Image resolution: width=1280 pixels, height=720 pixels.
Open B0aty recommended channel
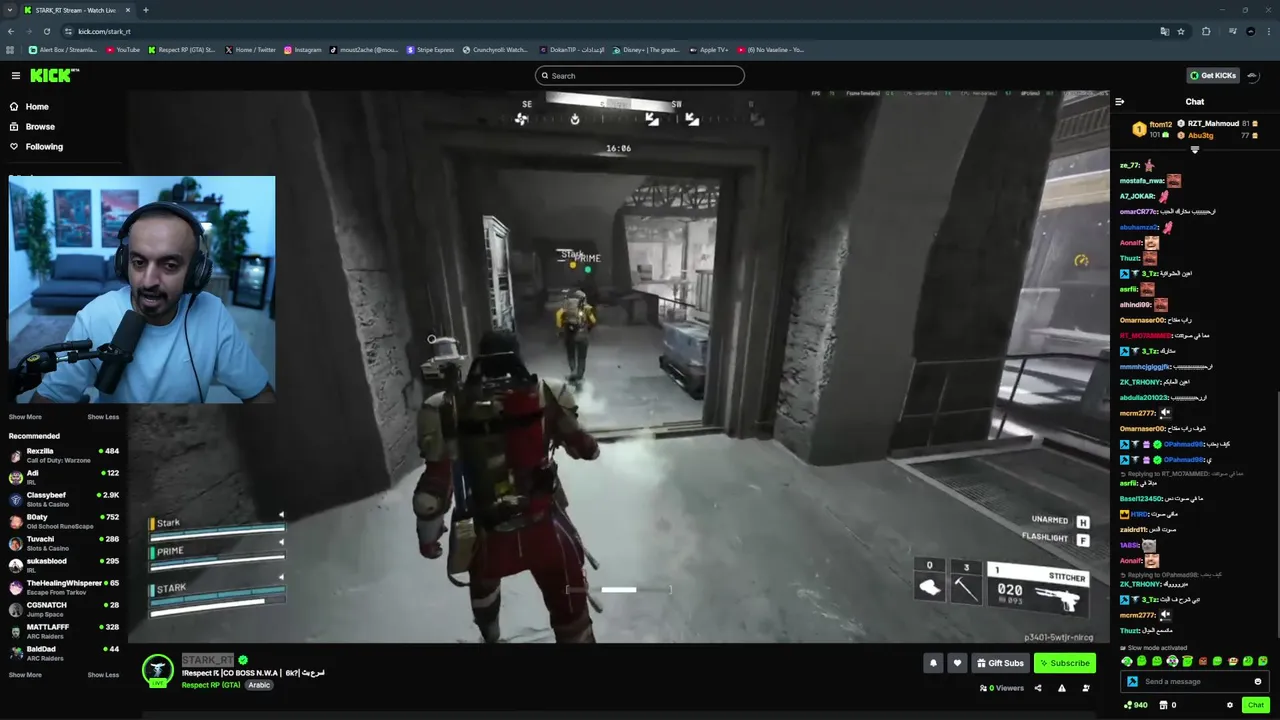tap(64, 521)
